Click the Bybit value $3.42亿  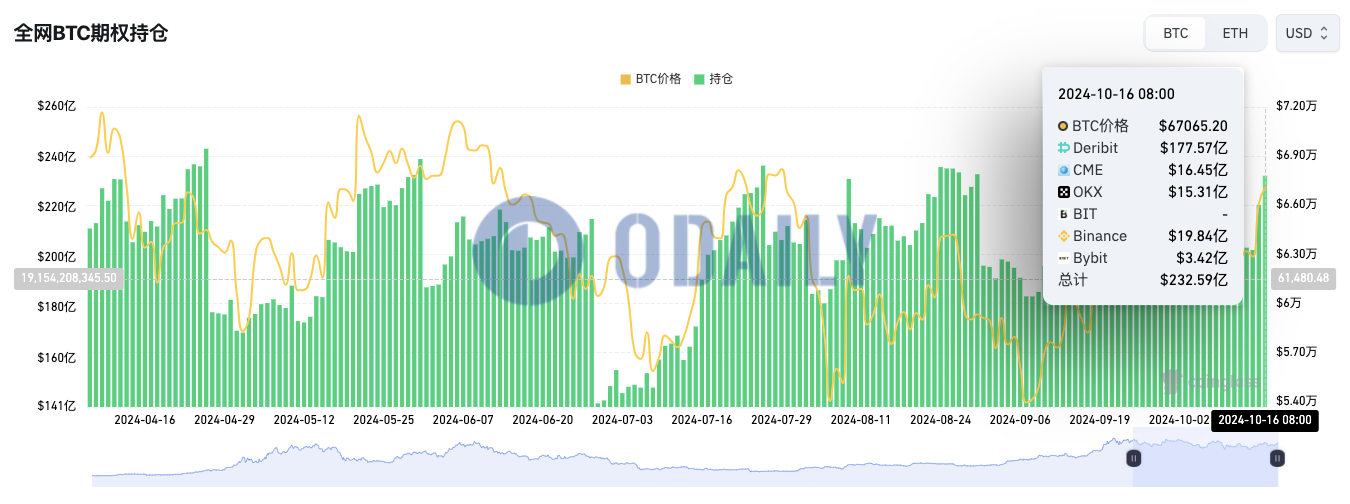1202,258
